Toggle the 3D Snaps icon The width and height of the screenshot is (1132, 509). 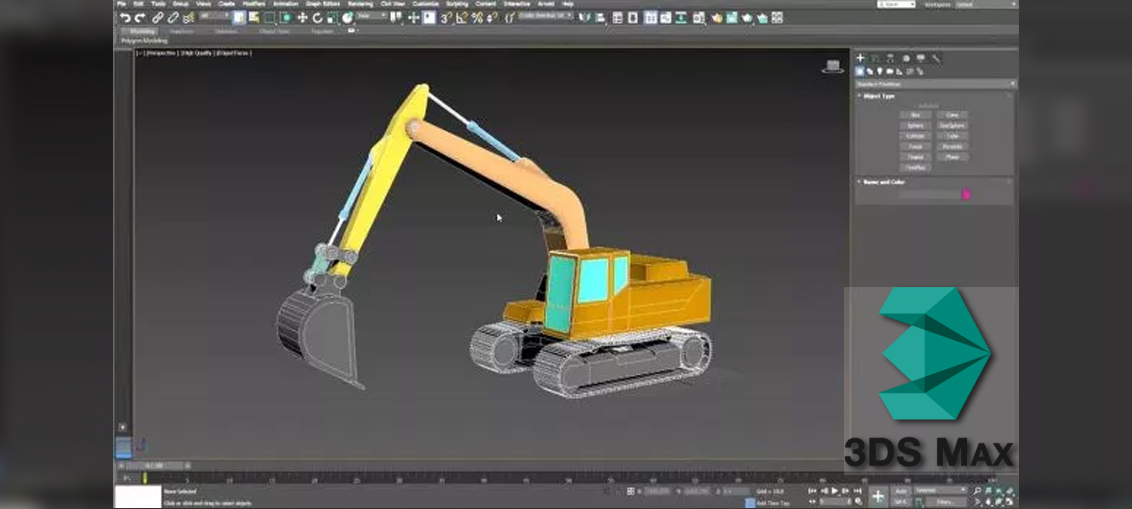(446, 18)
